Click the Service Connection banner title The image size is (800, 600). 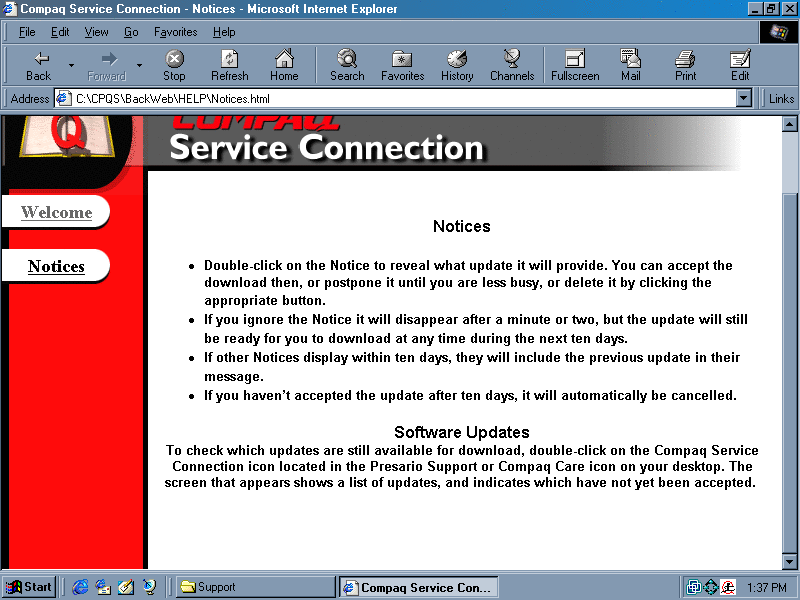point(327,148)
